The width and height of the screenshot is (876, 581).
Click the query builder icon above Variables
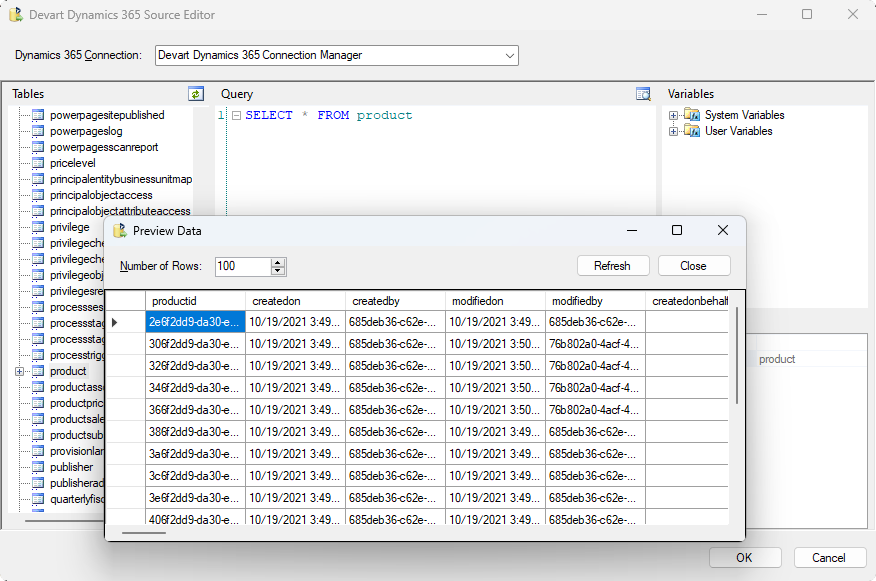tap(643, 94)
